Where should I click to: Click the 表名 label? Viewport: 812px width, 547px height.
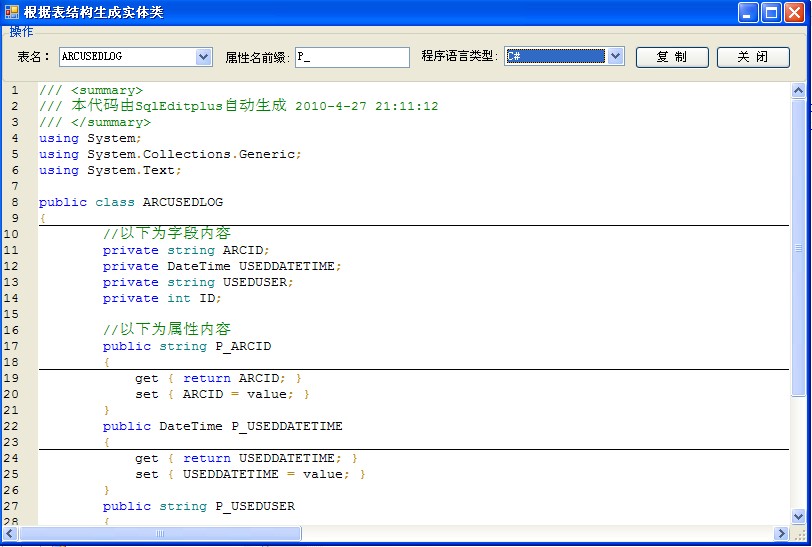[x=33, y=56]
